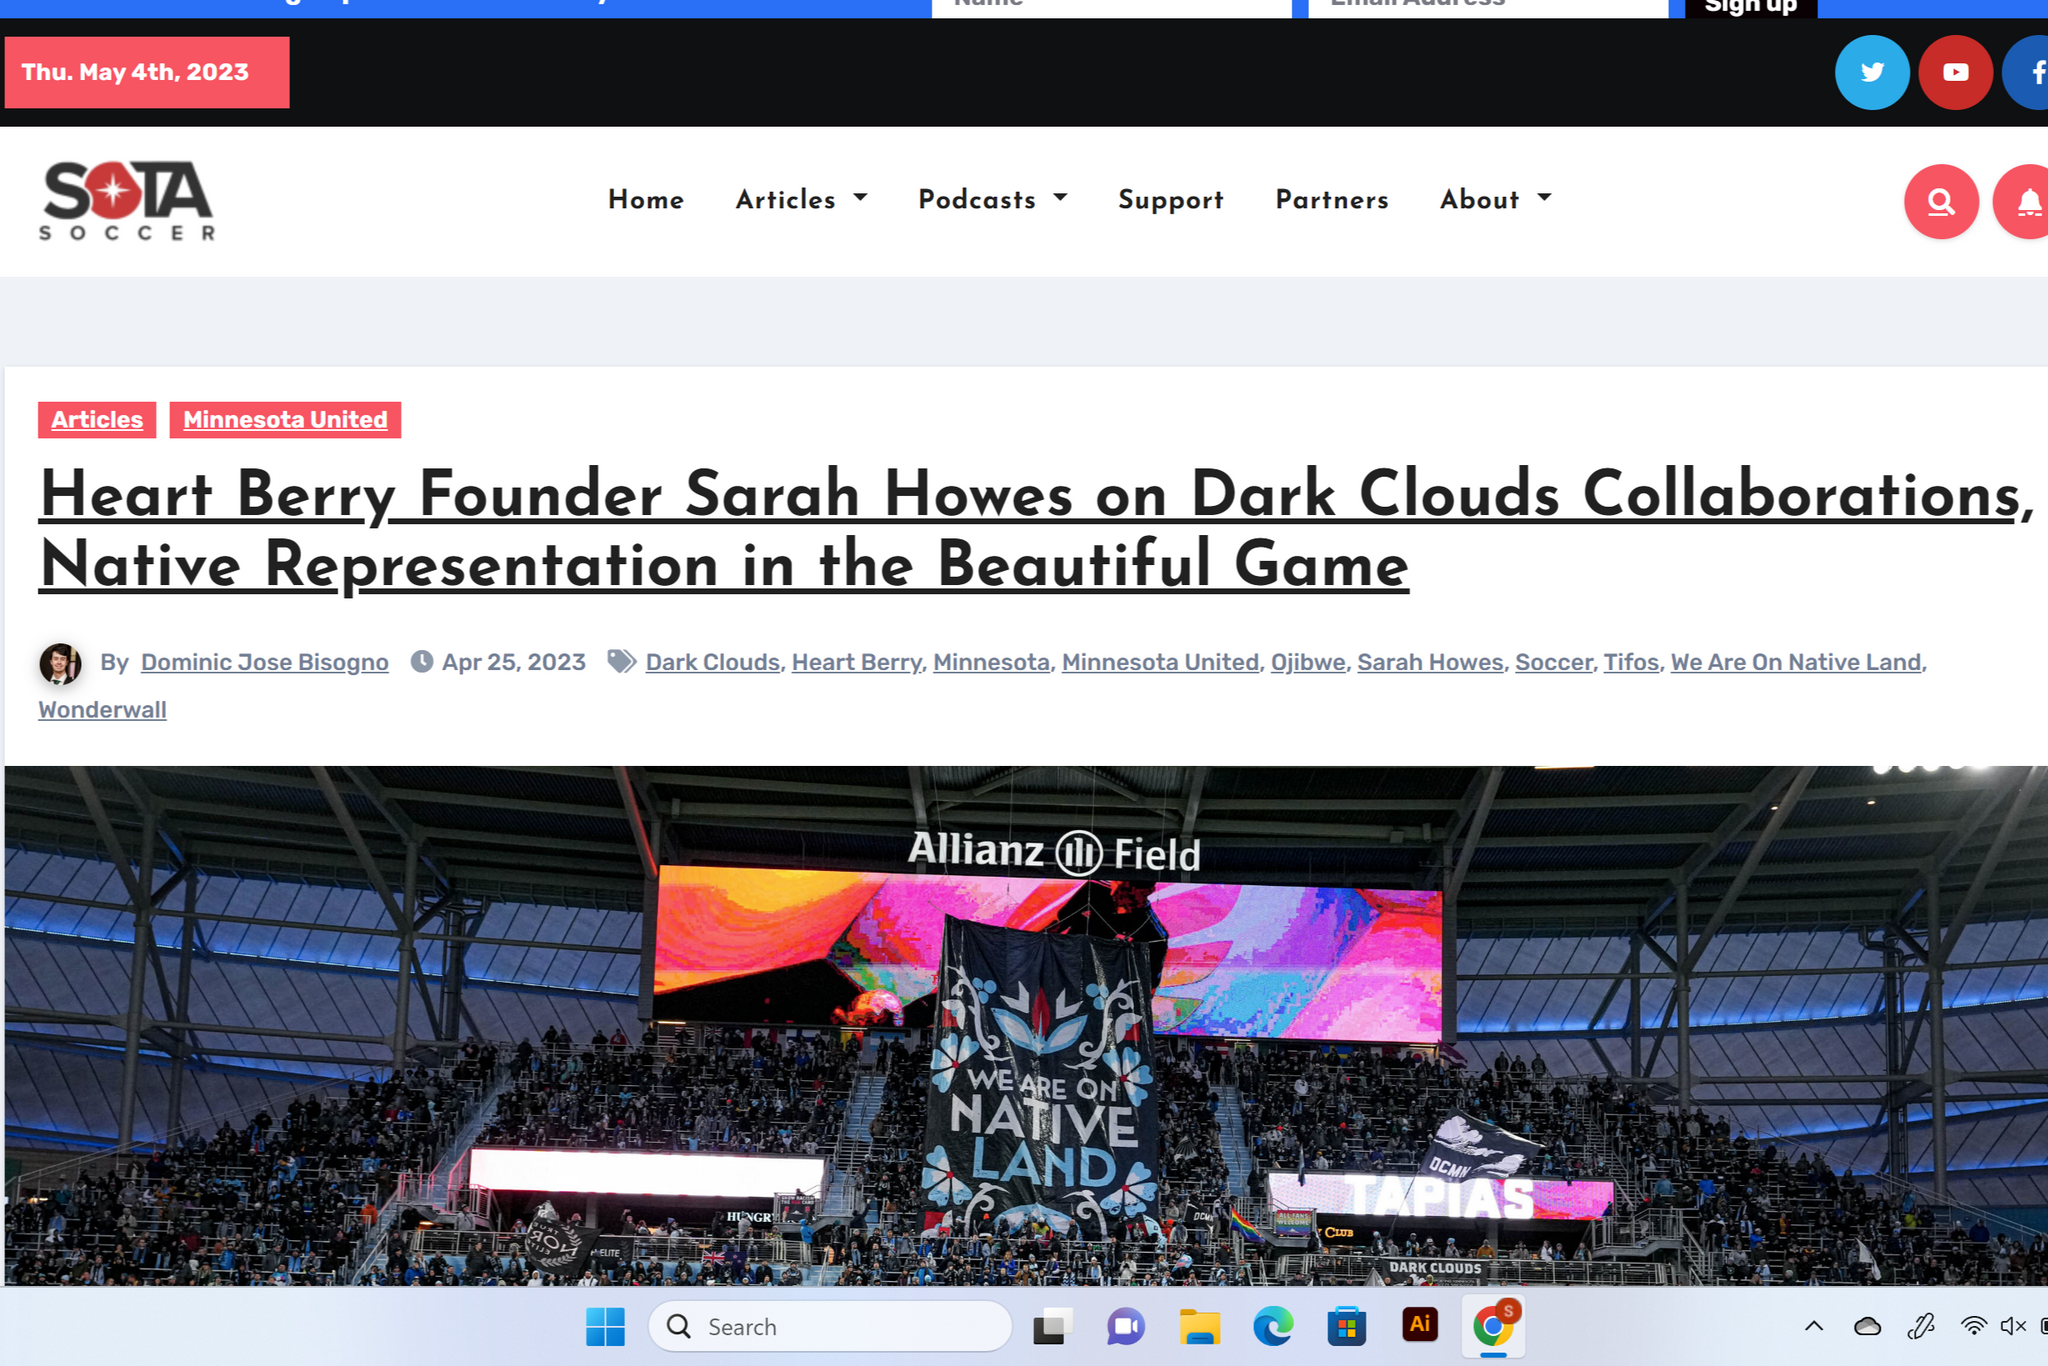Click the Dark Clouds tag
The width and height of the screenshot is (2048, 1366).
point(712,662)
